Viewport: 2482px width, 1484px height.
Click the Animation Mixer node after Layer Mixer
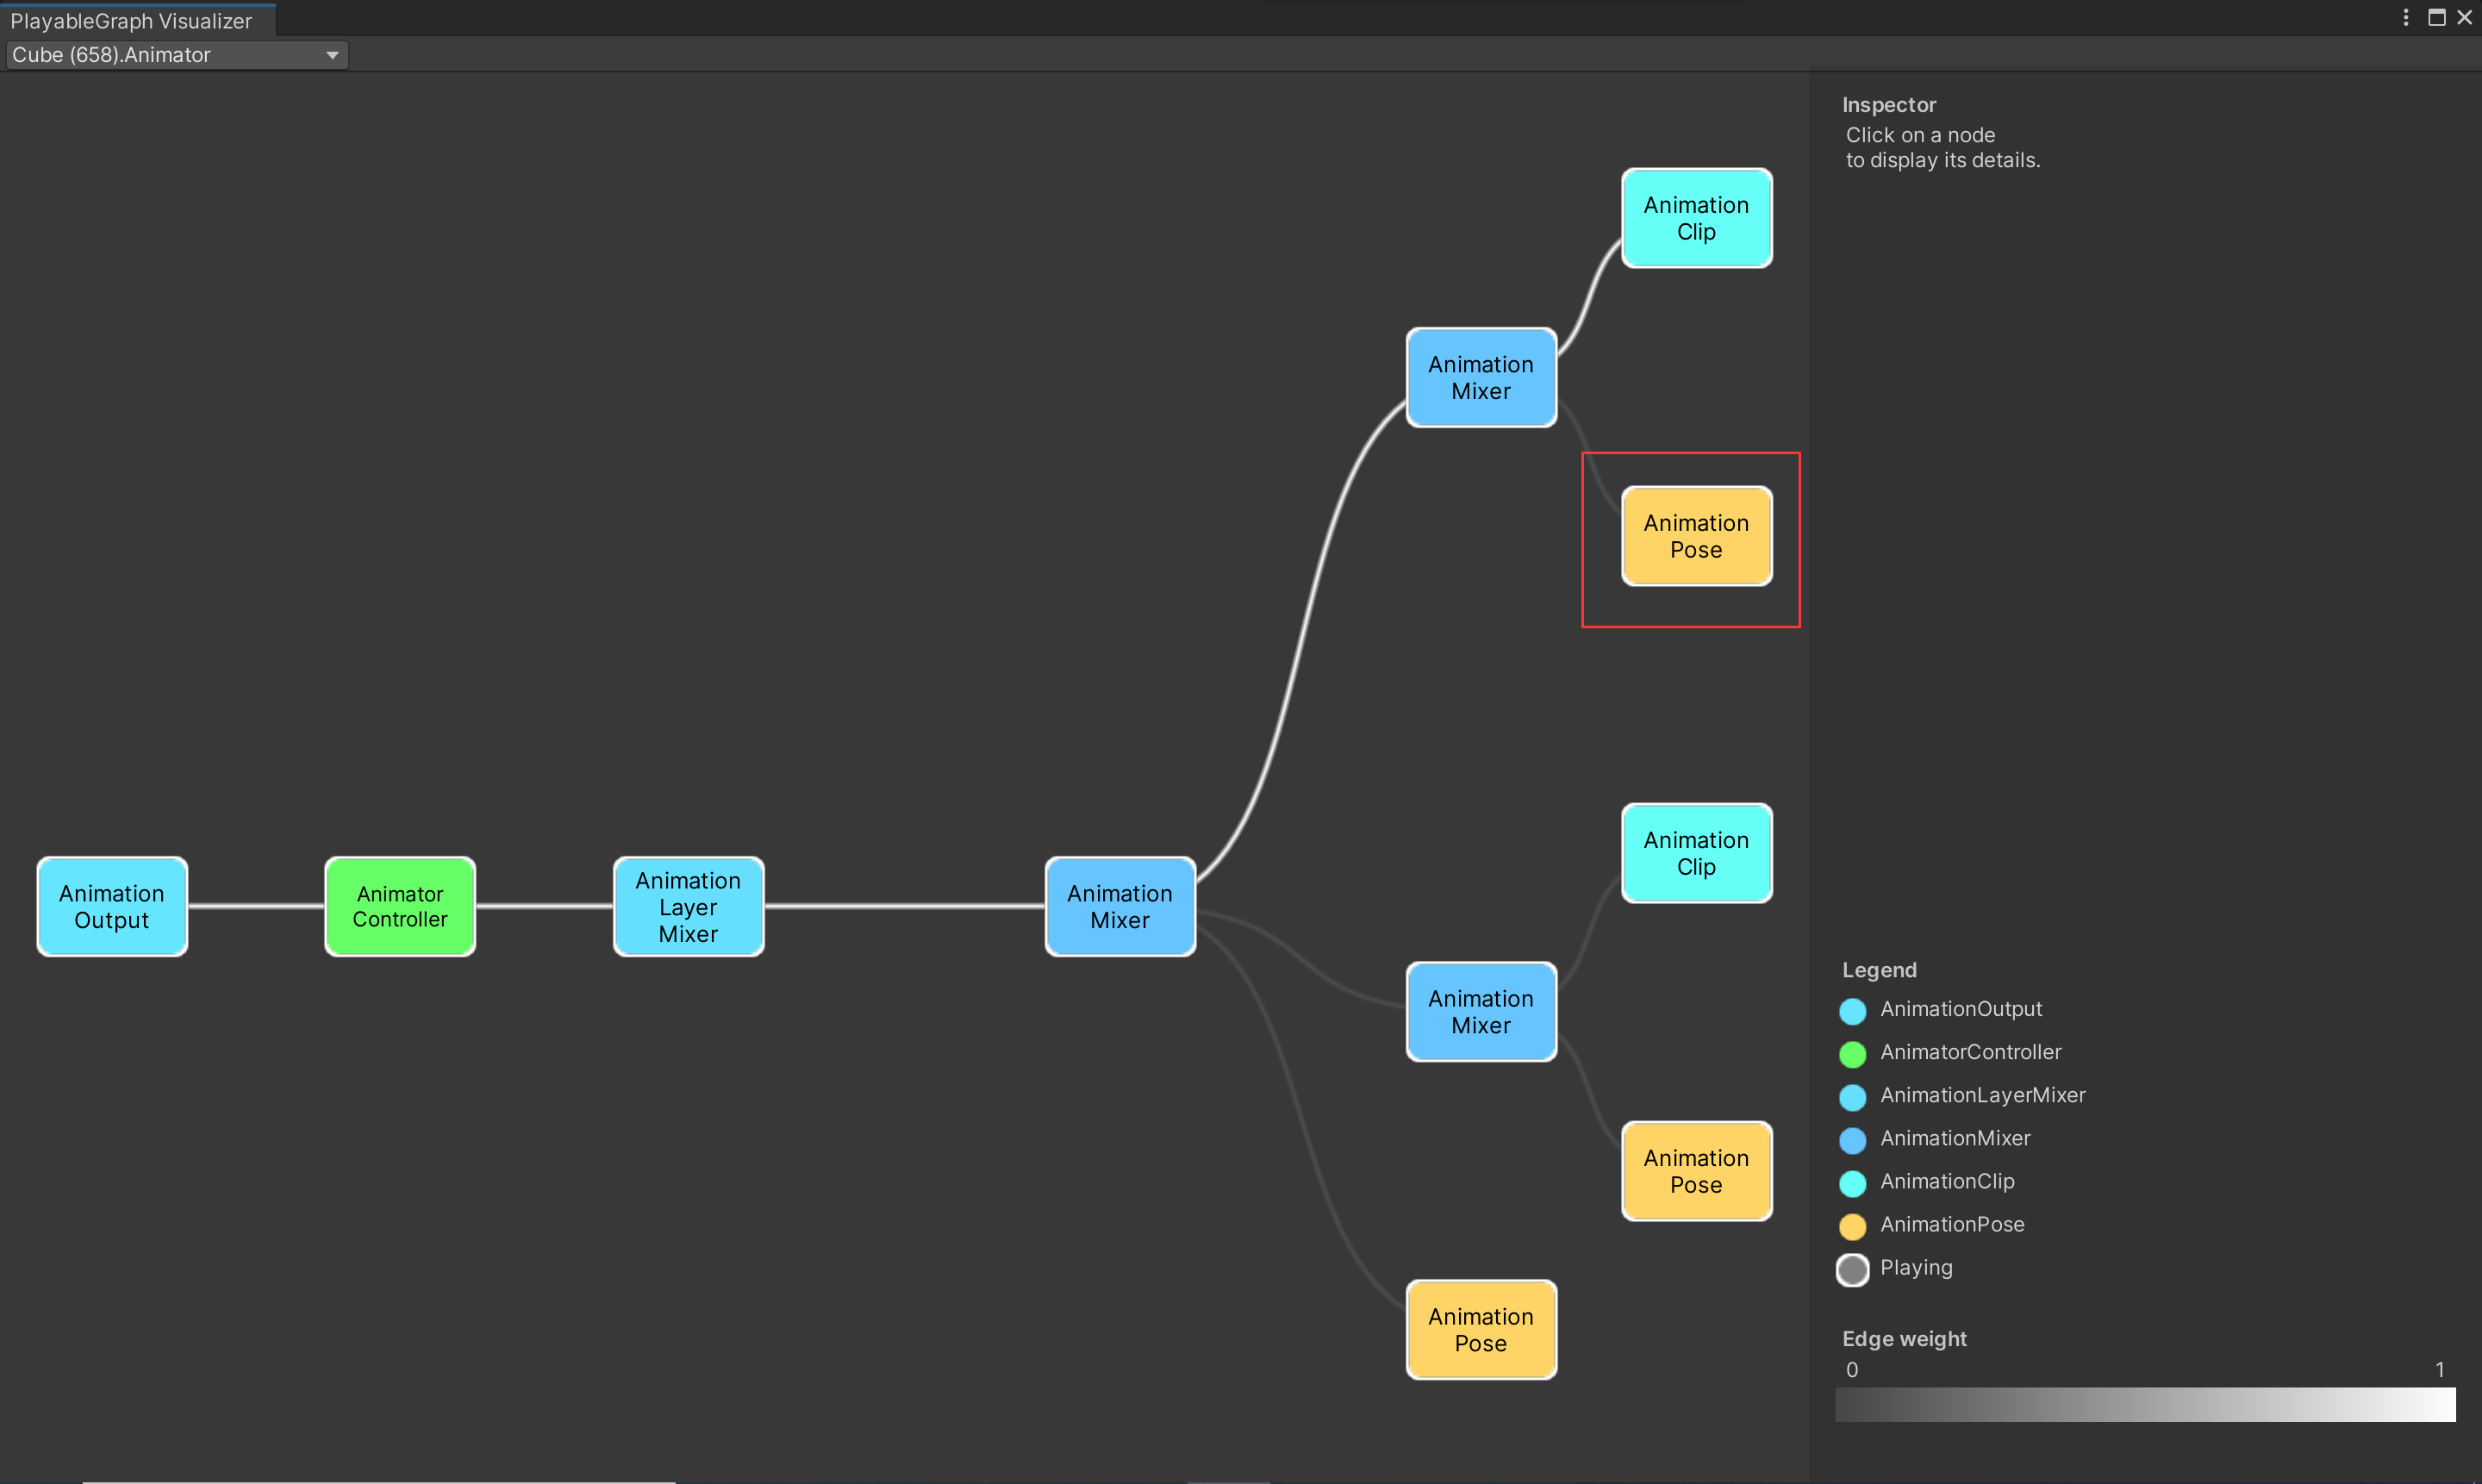pos(1120,906)
